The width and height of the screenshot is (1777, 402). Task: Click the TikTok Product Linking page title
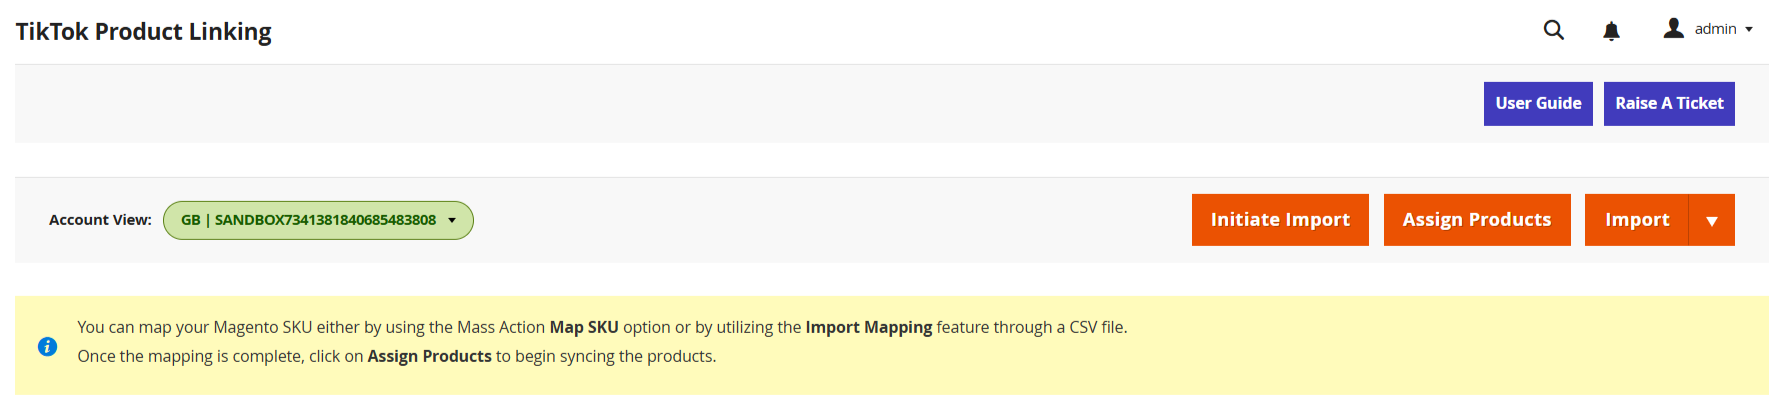pyautogui.click(x=143, y=32)
